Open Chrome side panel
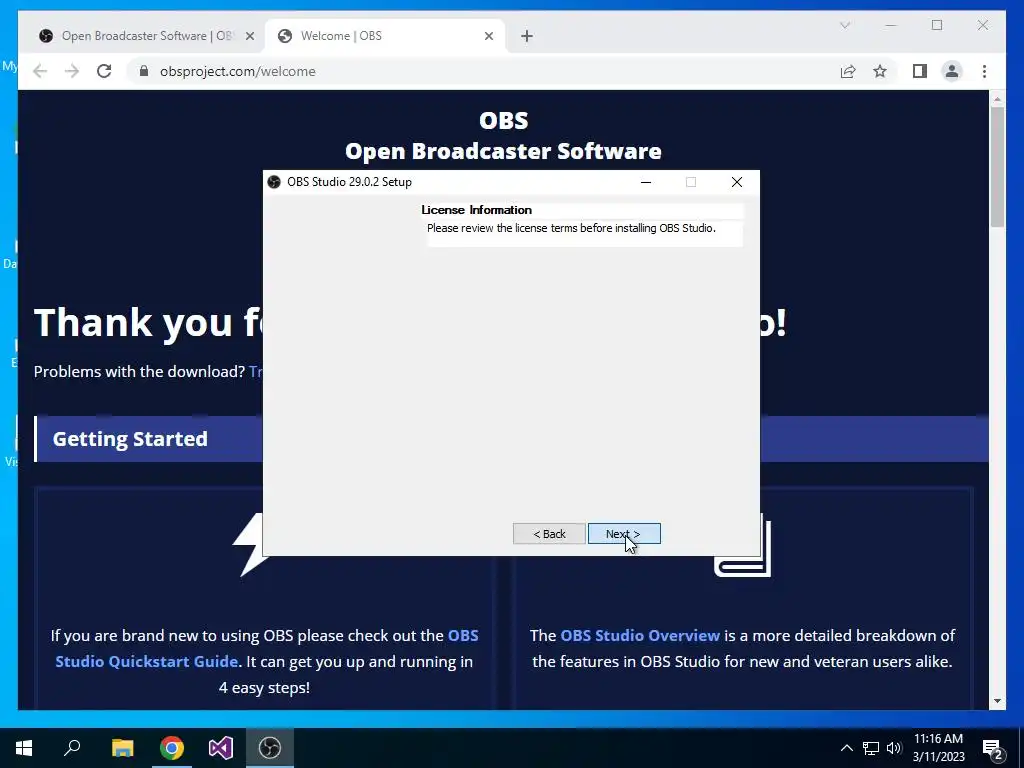 920,71
